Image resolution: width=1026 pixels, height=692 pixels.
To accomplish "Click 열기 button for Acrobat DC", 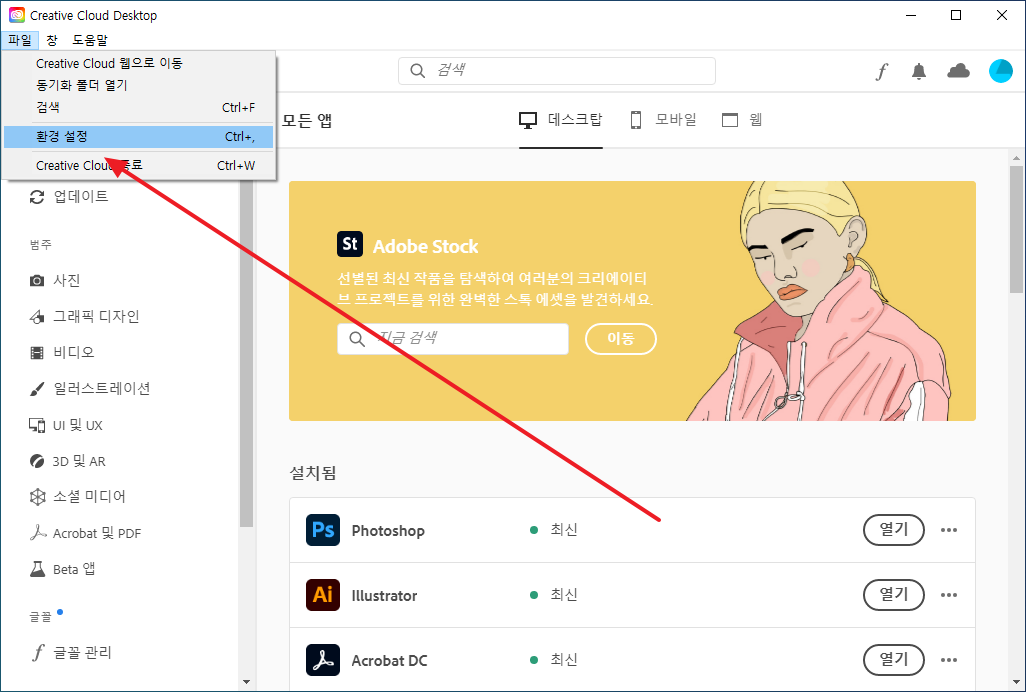I will pos(894,660).
